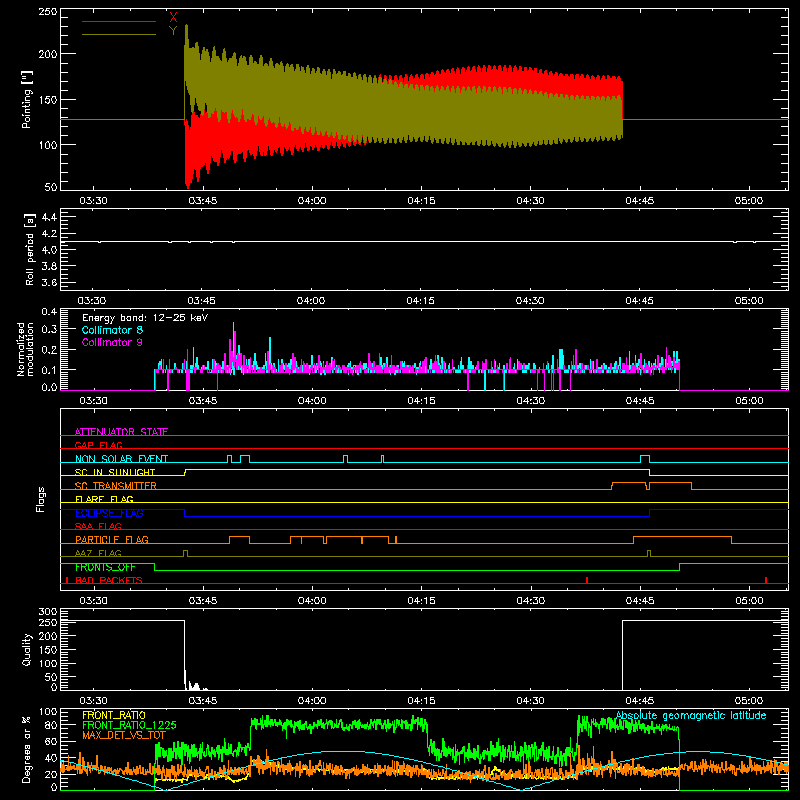Click the SAA_FLAG label

(x=98, y=526)
